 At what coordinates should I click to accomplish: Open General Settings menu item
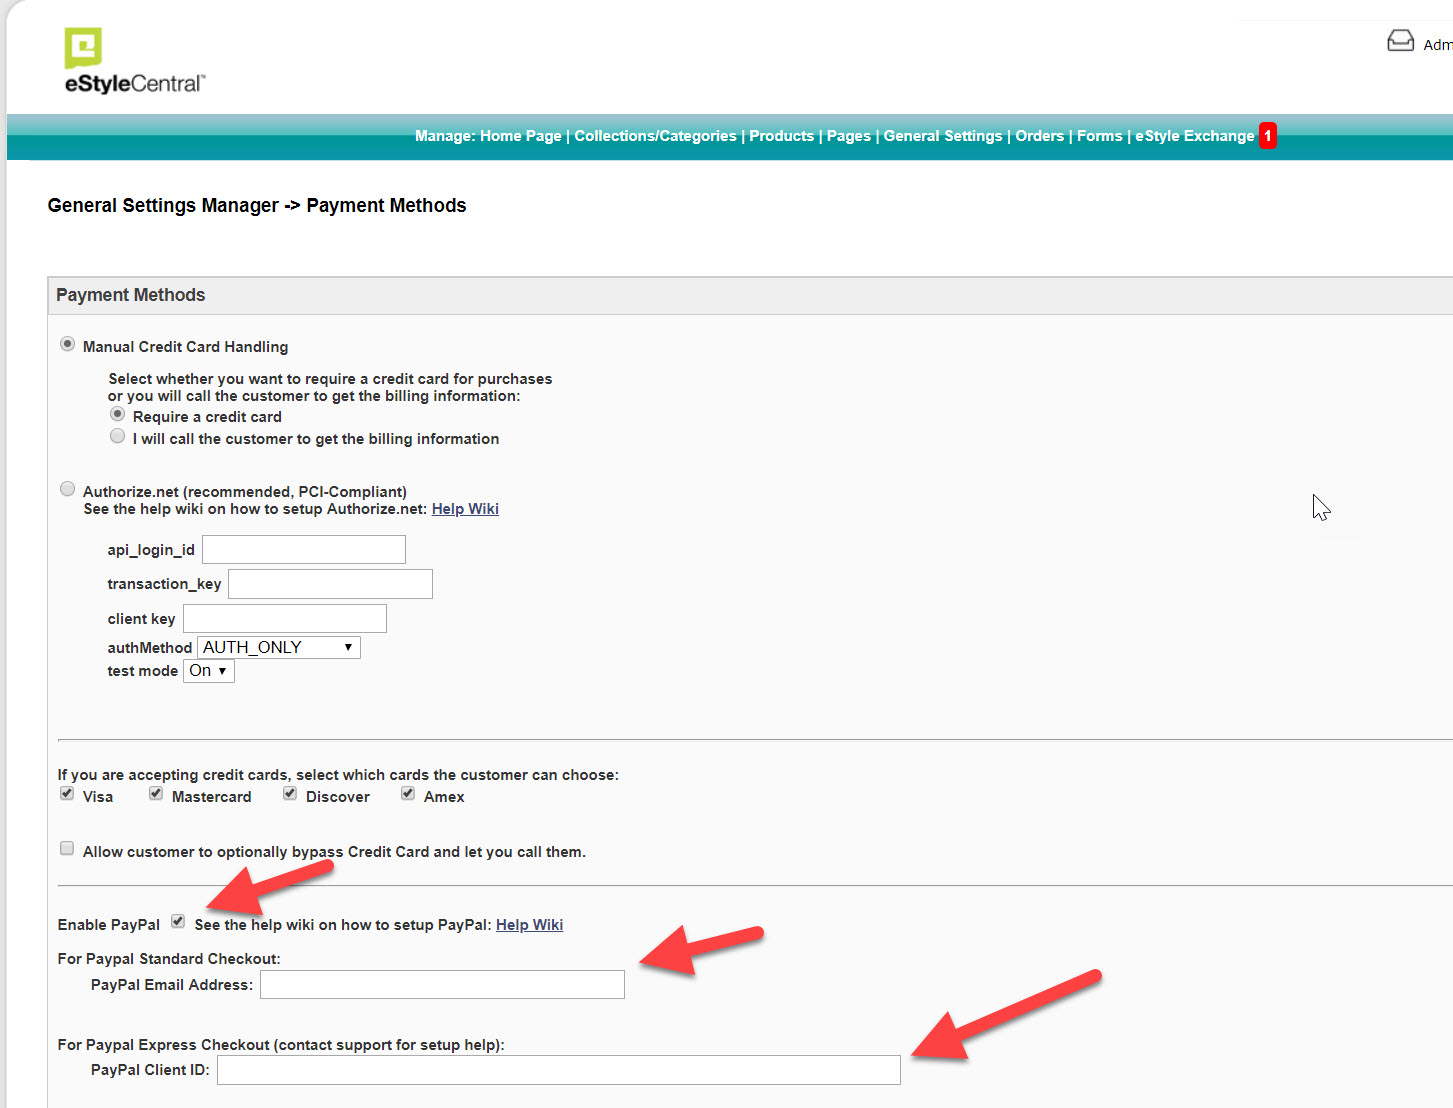[x=943, y=136]
